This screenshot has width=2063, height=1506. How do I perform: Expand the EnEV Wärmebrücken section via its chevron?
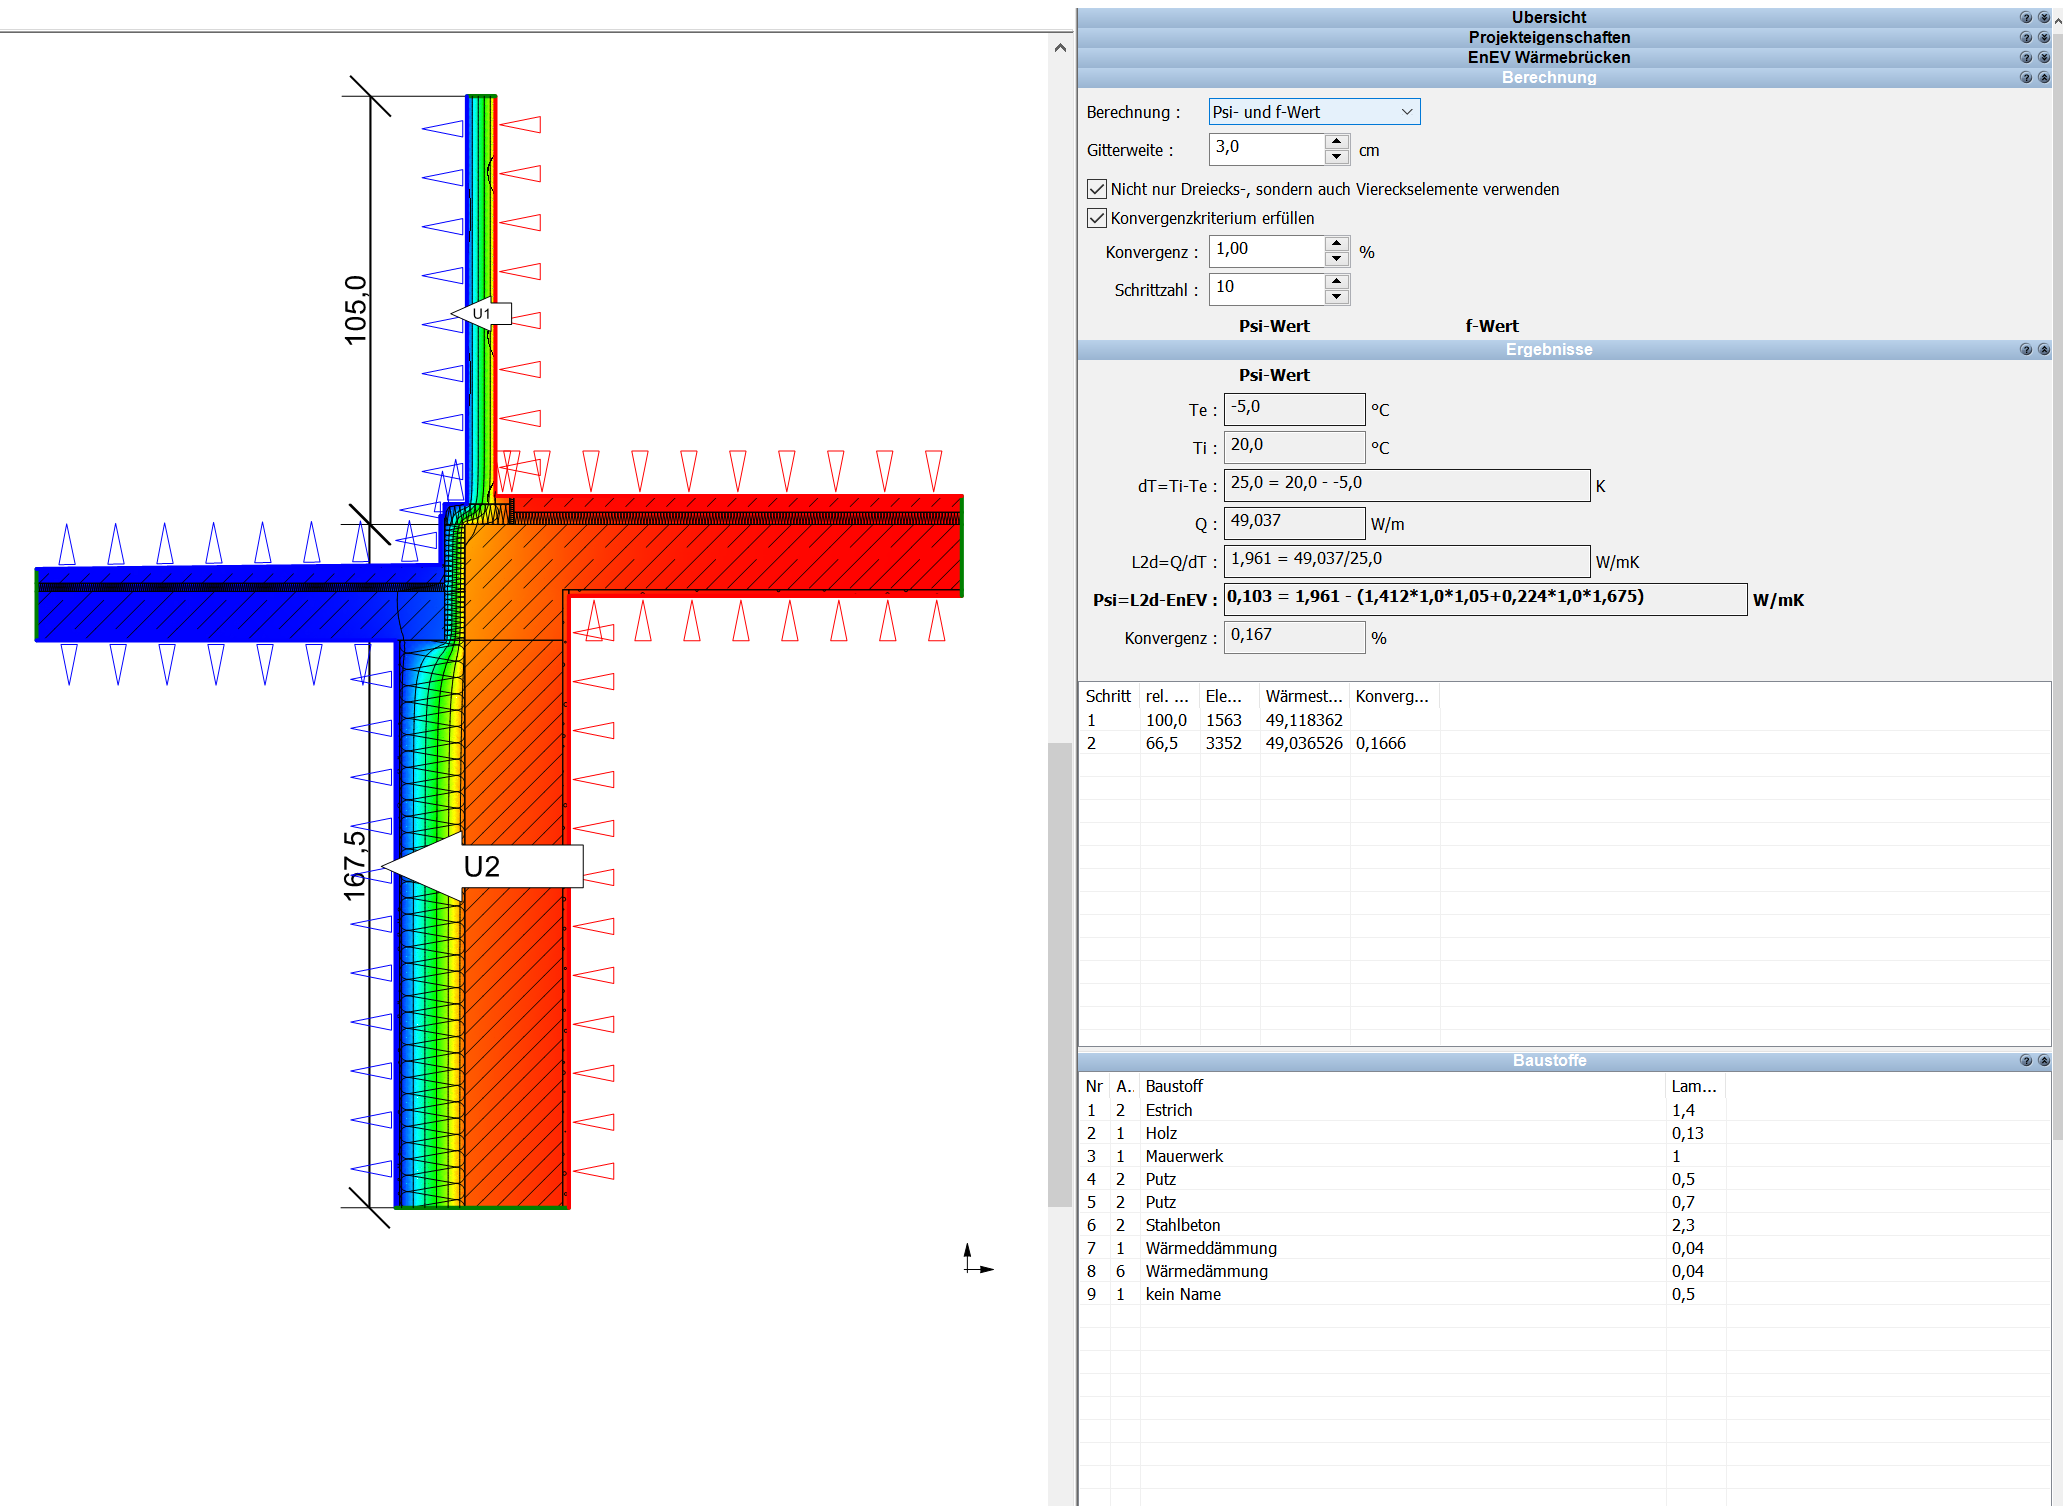[2044, 58]
